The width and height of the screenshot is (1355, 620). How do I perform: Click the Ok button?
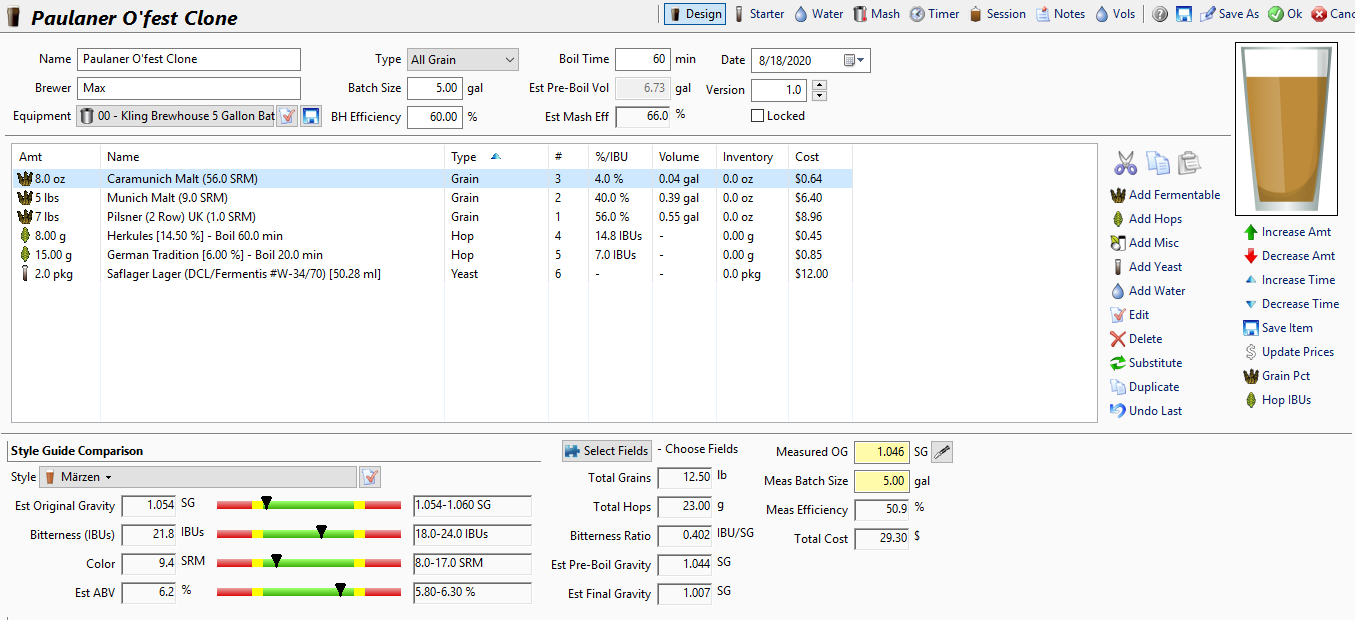click(1285, 14)
